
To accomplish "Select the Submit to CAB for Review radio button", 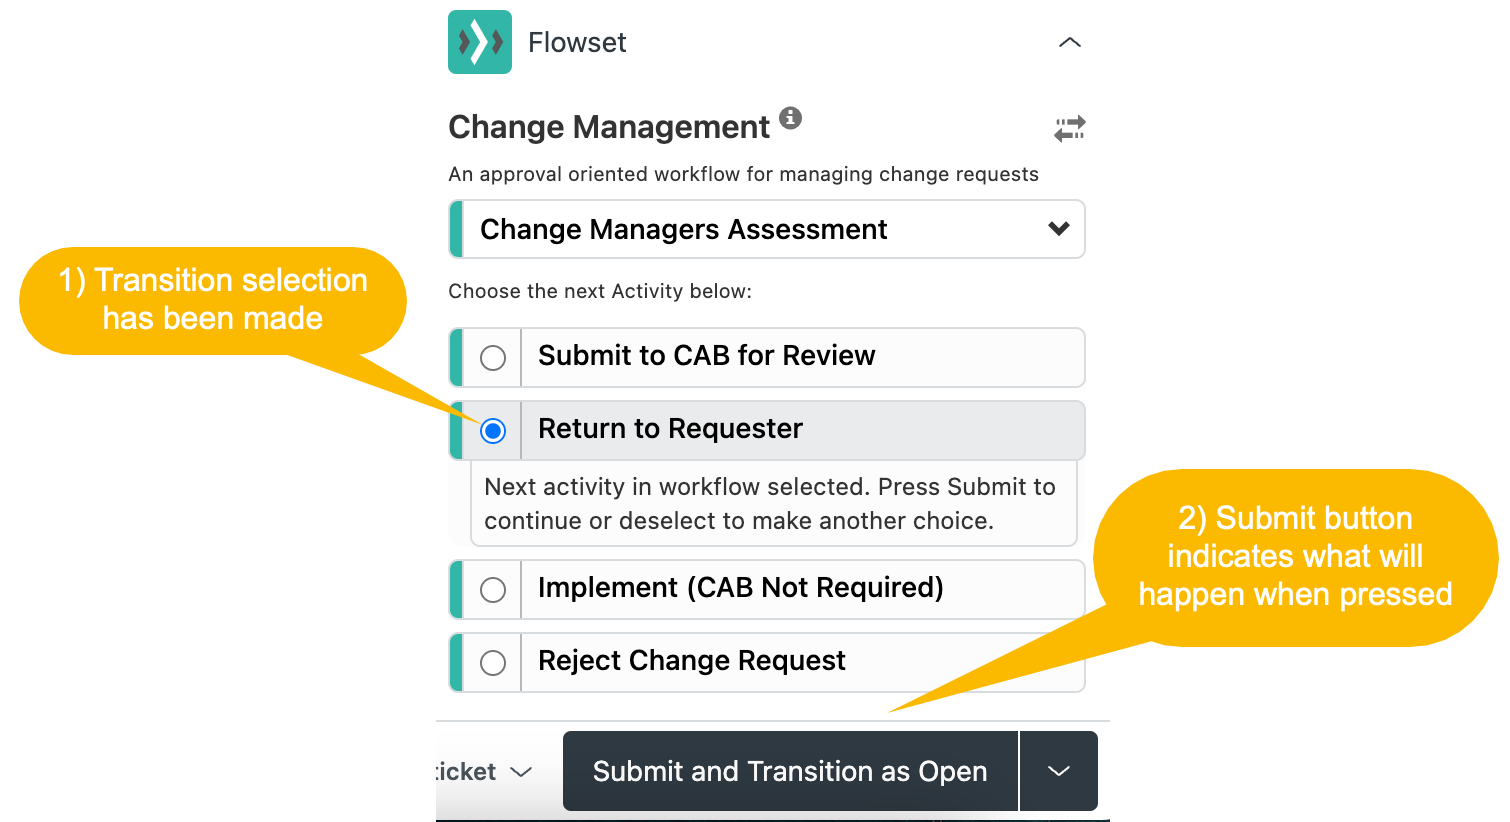I will [x=493, y=357].
